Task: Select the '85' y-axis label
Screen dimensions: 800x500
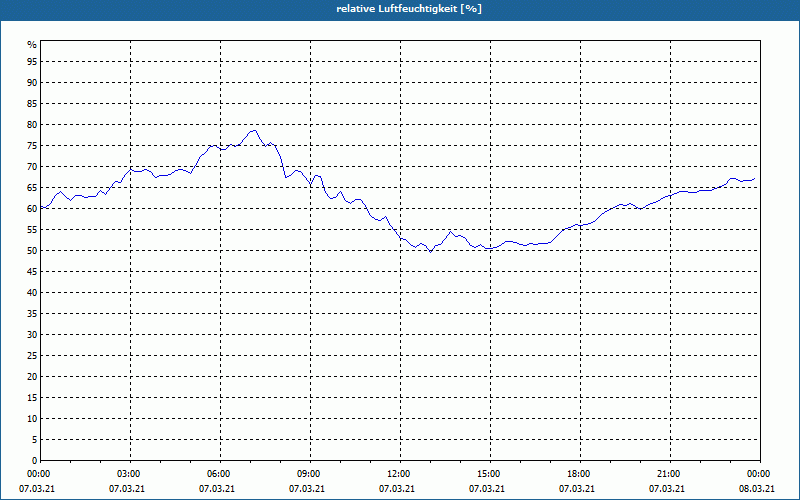Action: pyautogui.click(x=32, y=104)
